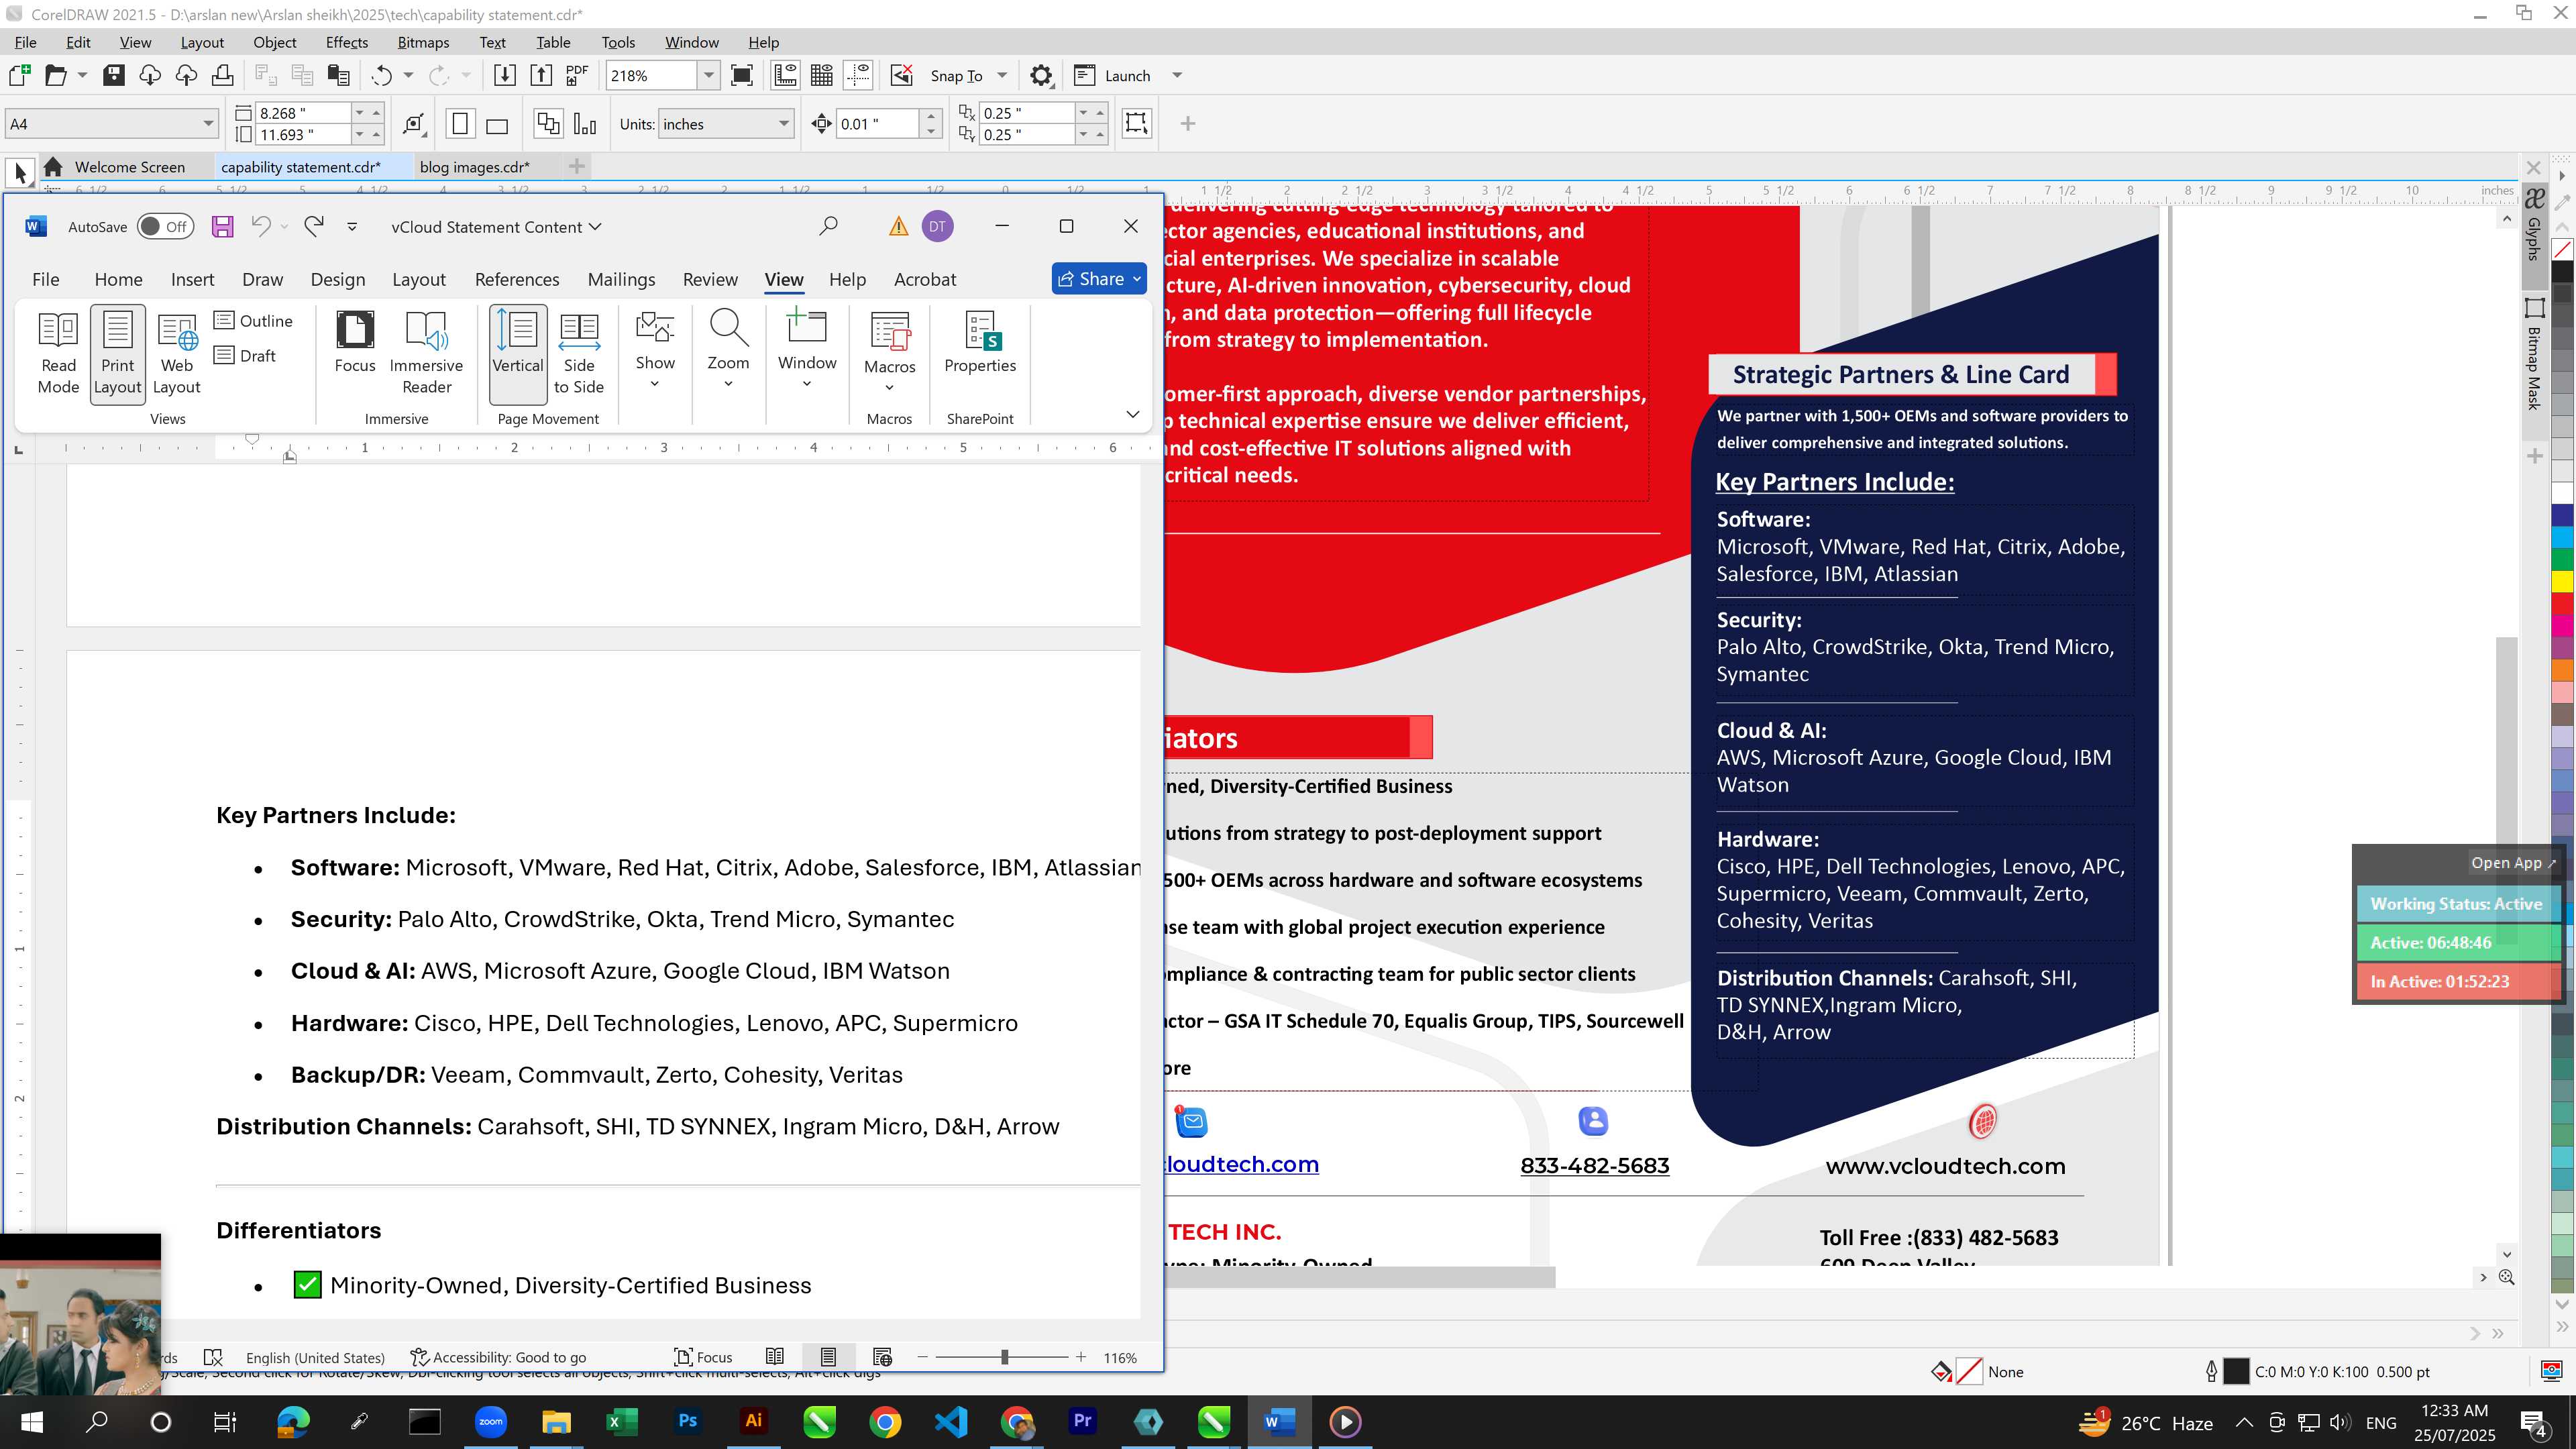Pick yellow swatch in CorelDRAW palette
This screenshot has width=2576, height=1449.
coord(2562,581)
